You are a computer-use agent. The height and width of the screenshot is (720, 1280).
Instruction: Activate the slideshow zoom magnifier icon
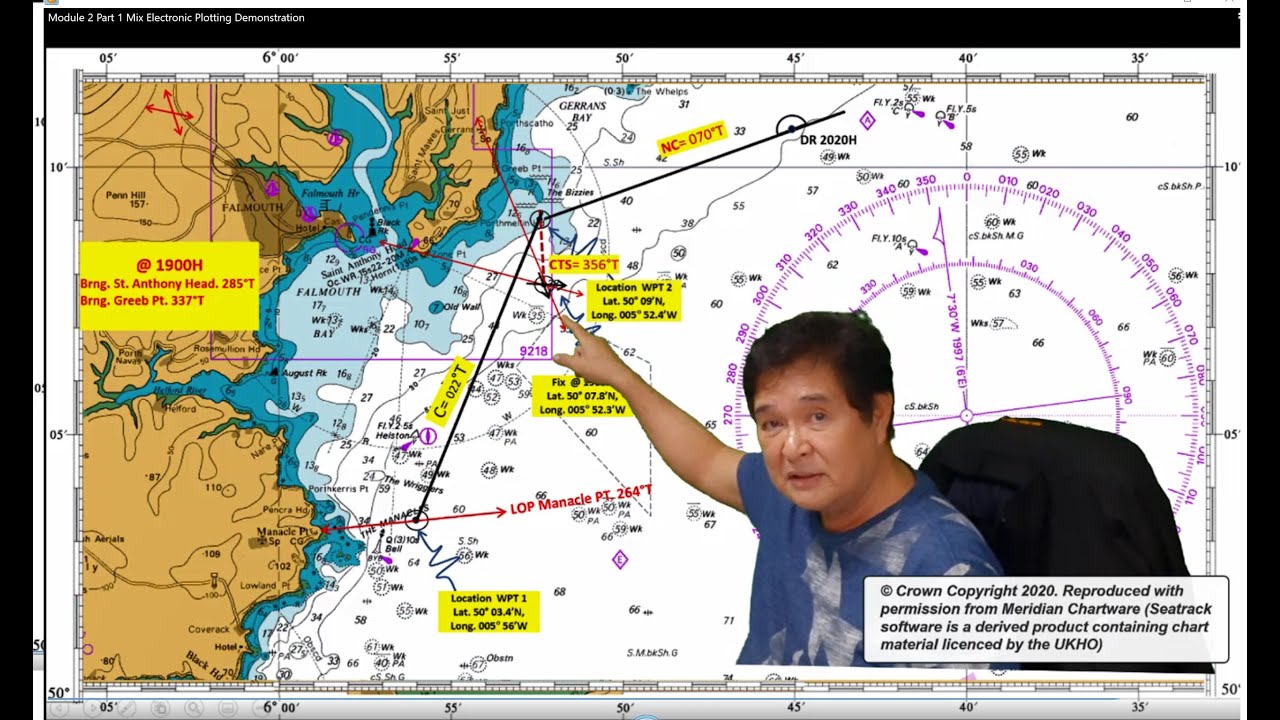click(x=194, y=708)
